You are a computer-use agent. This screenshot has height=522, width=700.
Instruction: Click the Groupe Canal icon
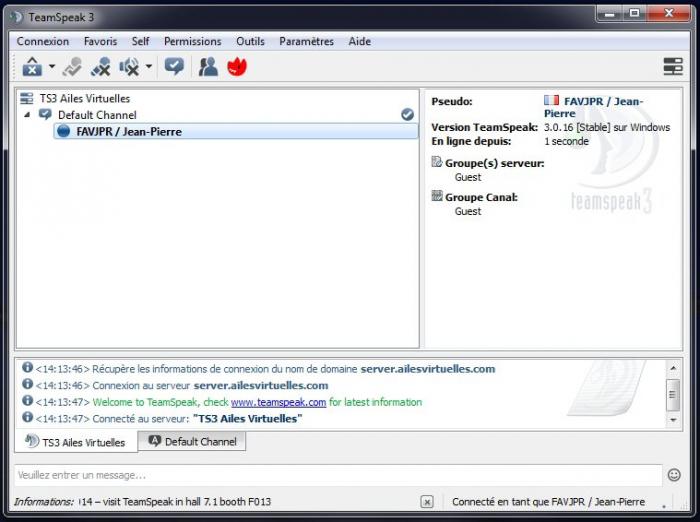pos(436,196)
